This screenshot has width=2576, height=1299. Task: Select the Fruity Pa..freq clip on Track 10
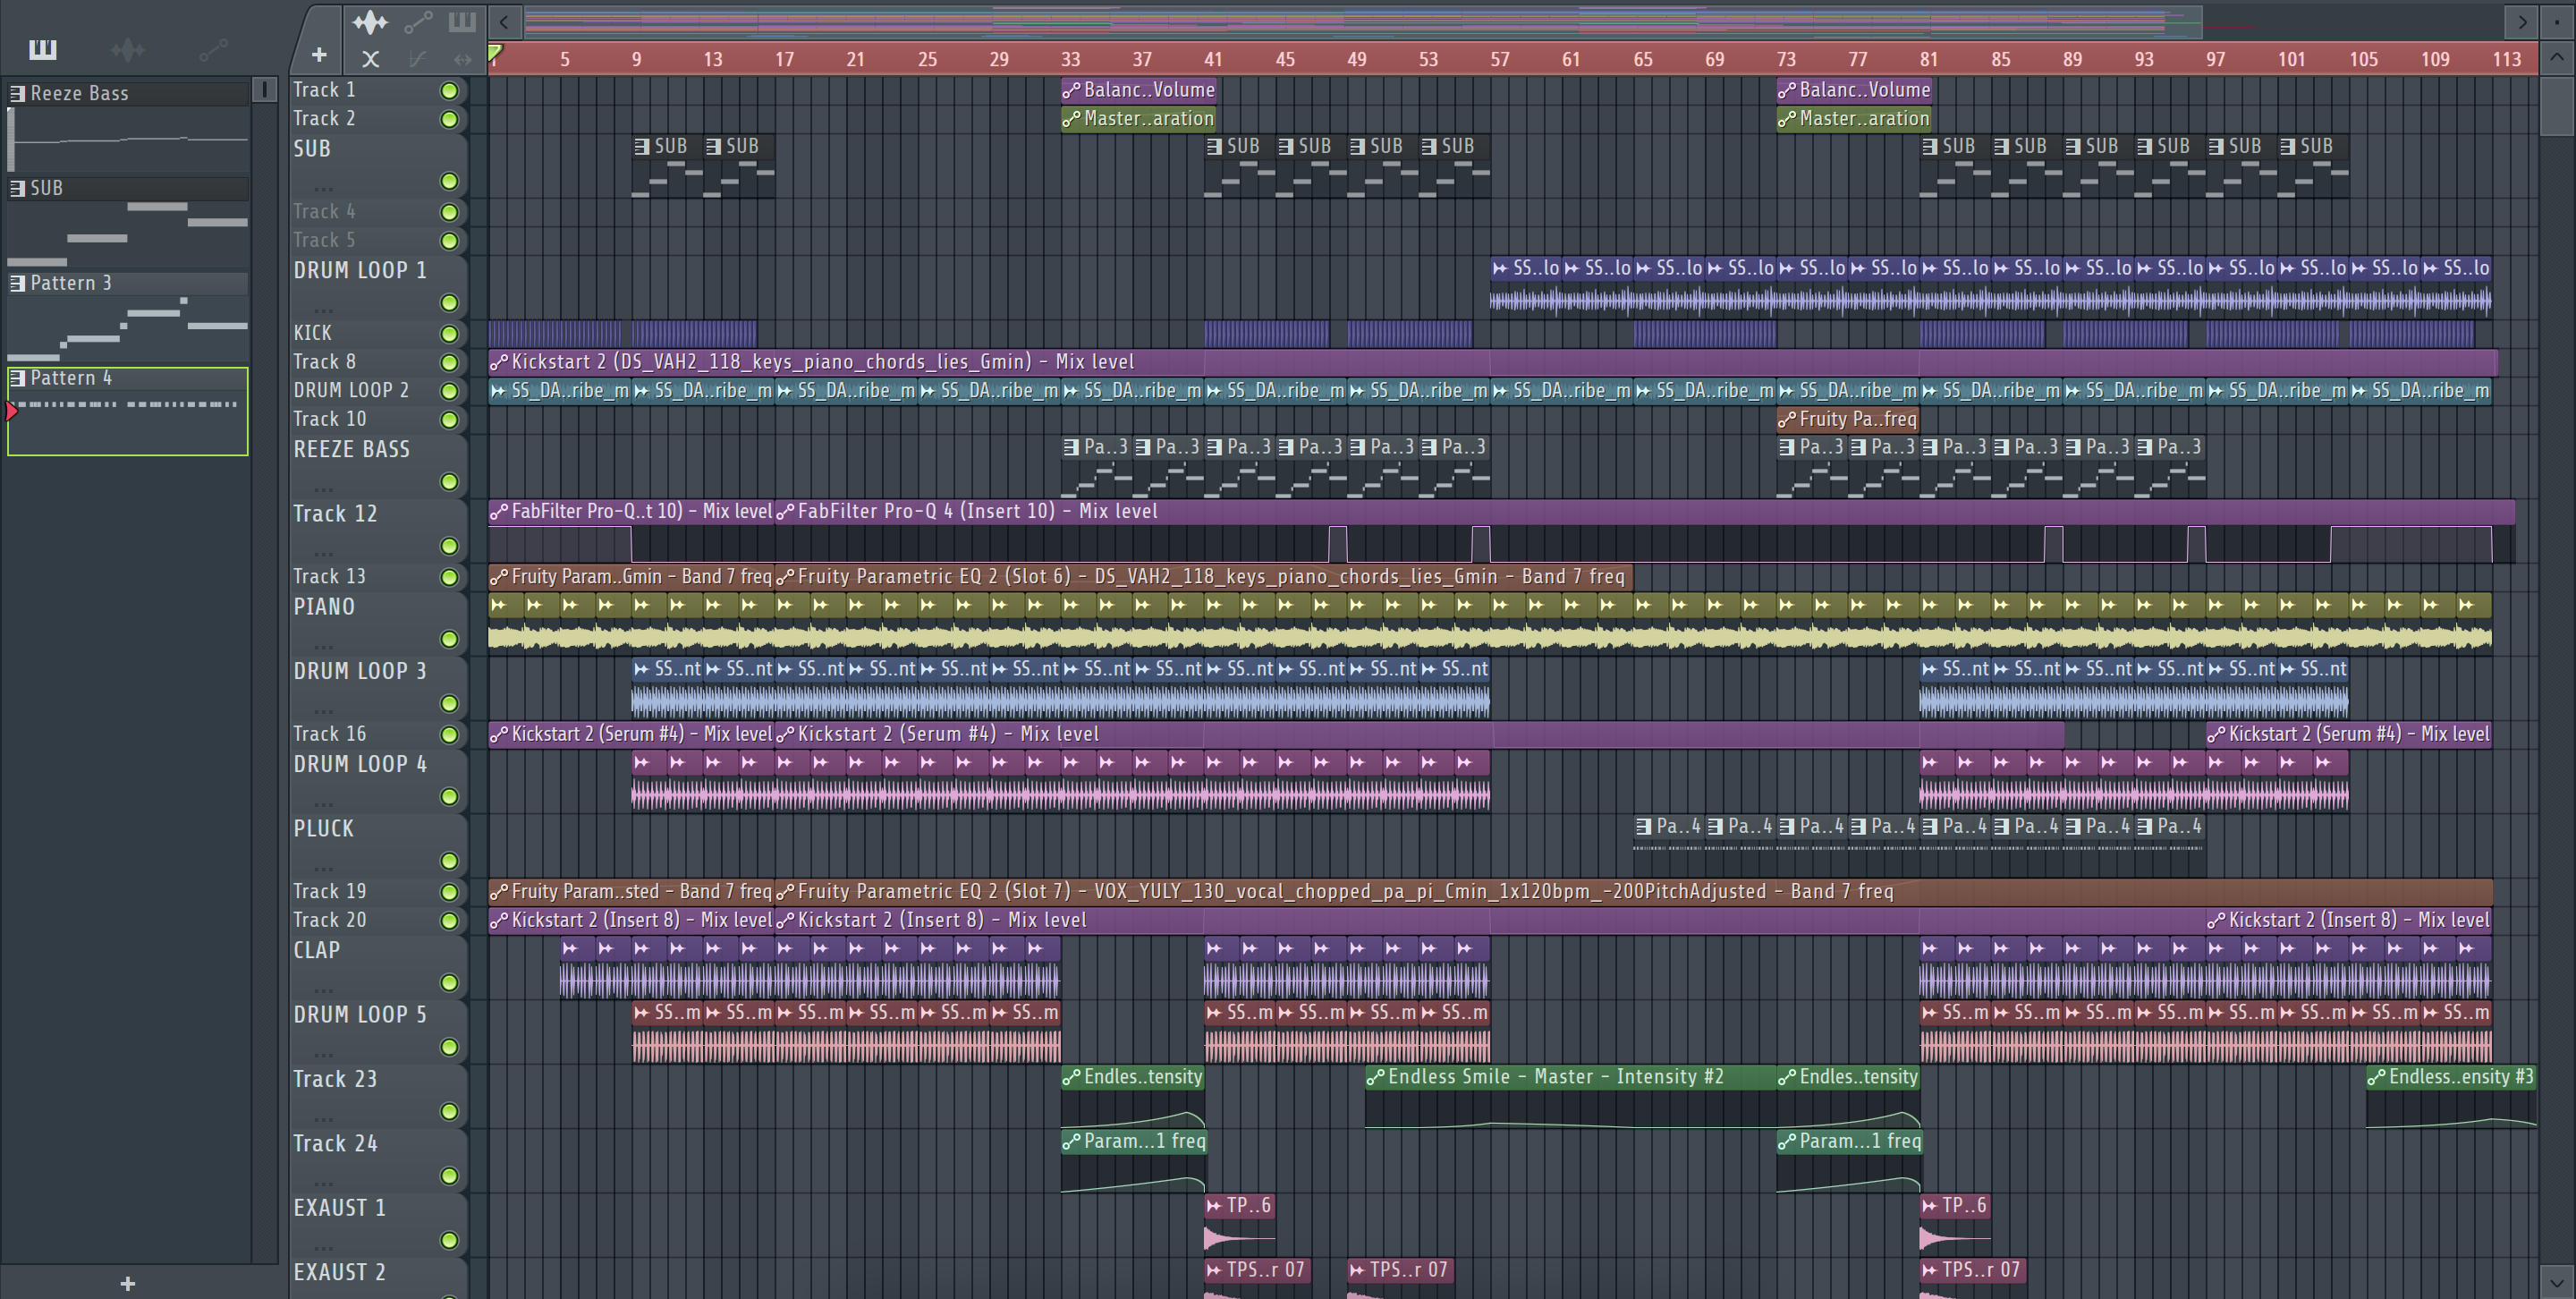(x=1848, y=419)
